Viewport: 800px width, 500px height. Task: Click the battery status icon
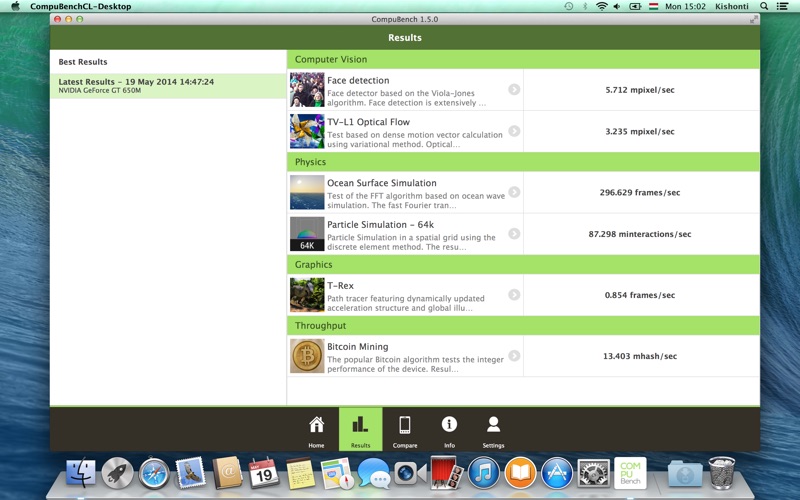coord(635,6)
